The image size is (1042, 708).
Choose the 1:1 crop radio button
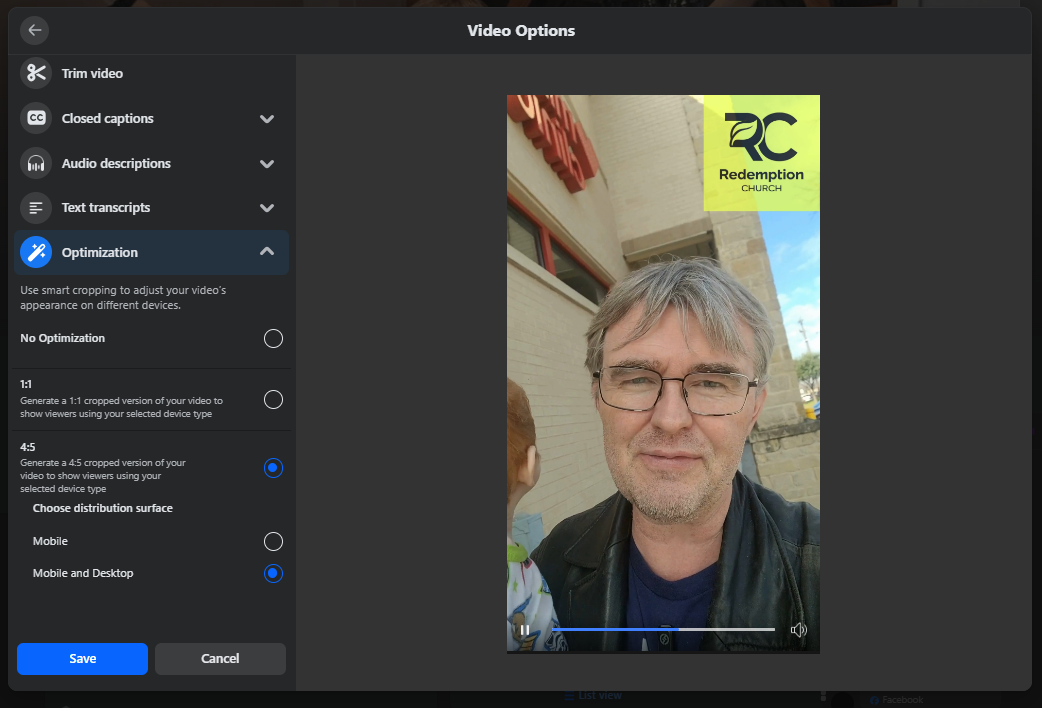pos(273,400)
